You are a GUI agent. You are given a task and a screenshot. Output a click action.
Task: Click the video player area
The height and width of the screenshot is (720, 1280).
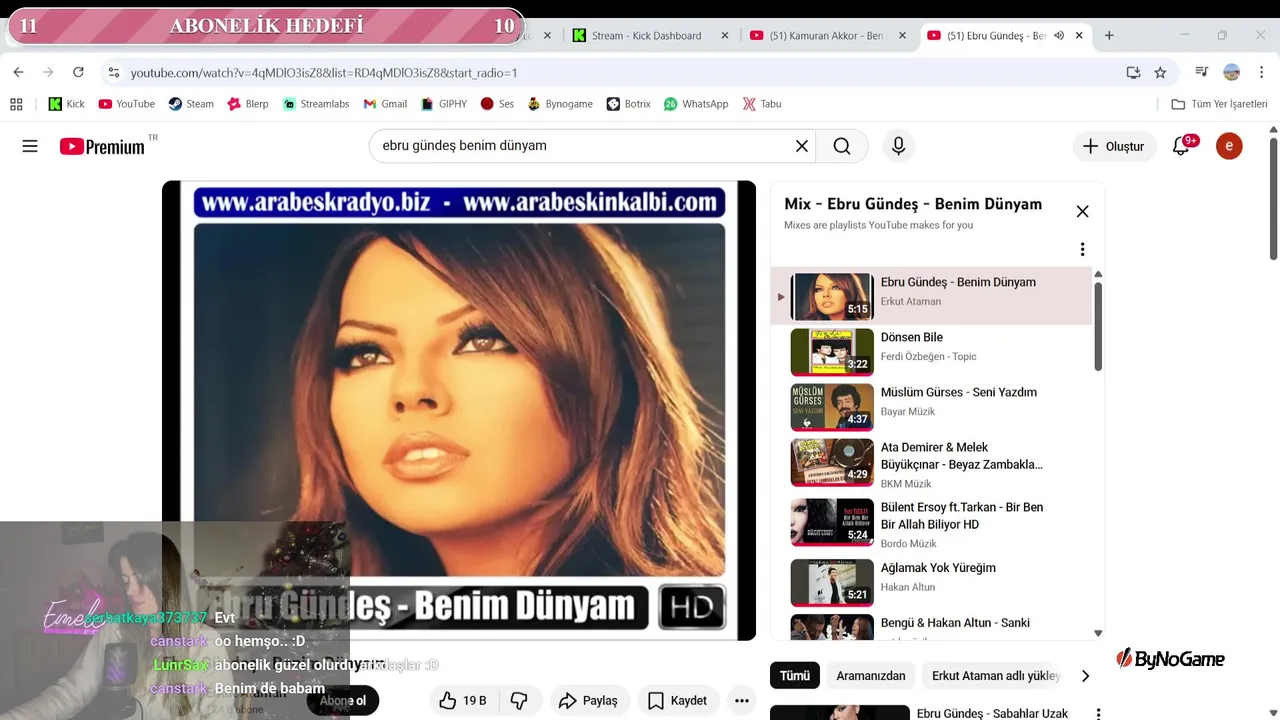[459, 410]
